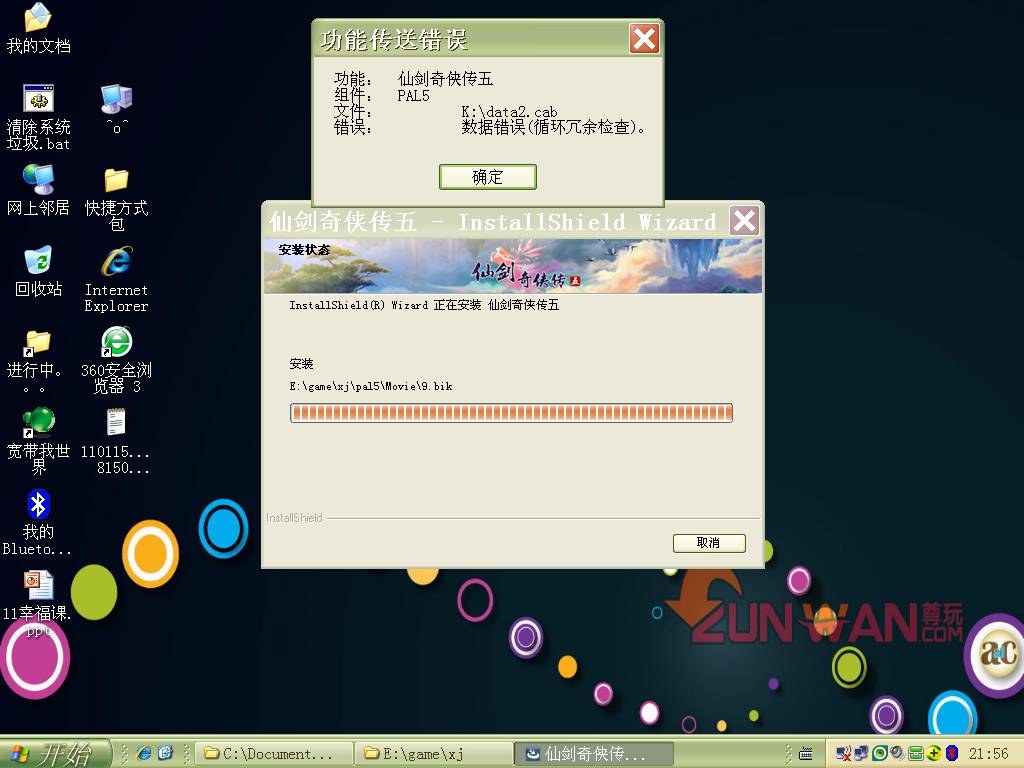Open the 开始 start menu
1024x768 pixels.
54,754
